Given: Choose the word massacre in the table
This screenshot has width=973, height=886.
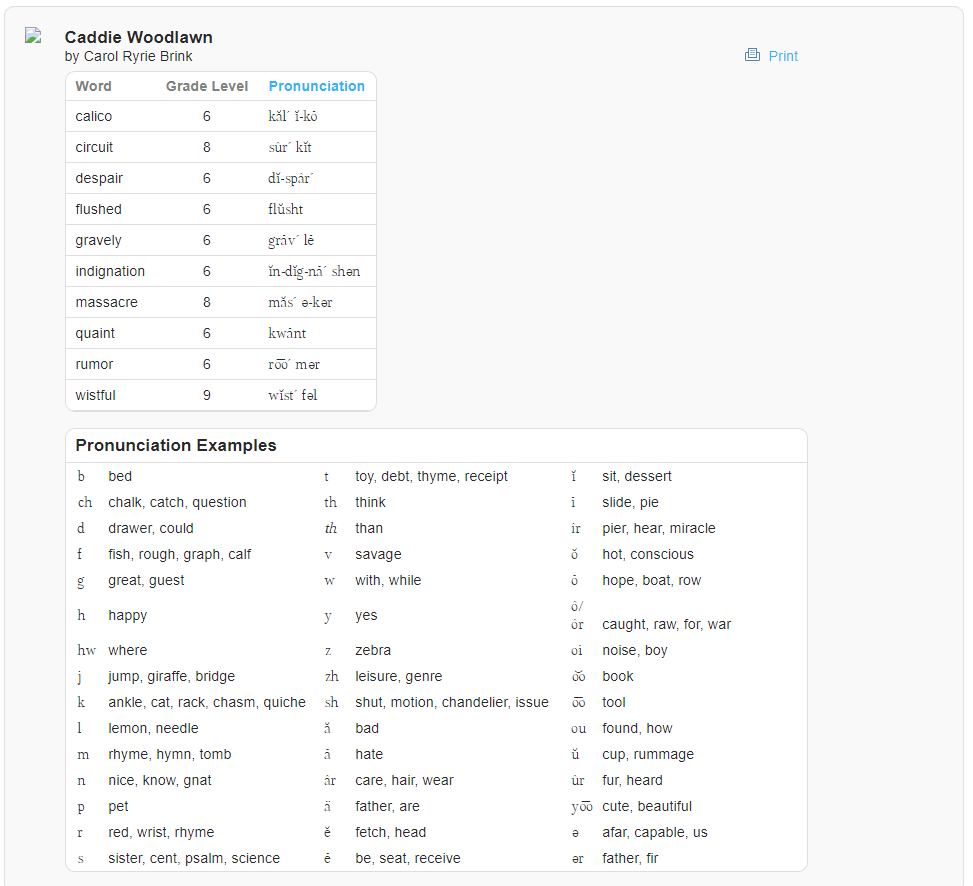Looking at the screenshot, I should (106, 302).
